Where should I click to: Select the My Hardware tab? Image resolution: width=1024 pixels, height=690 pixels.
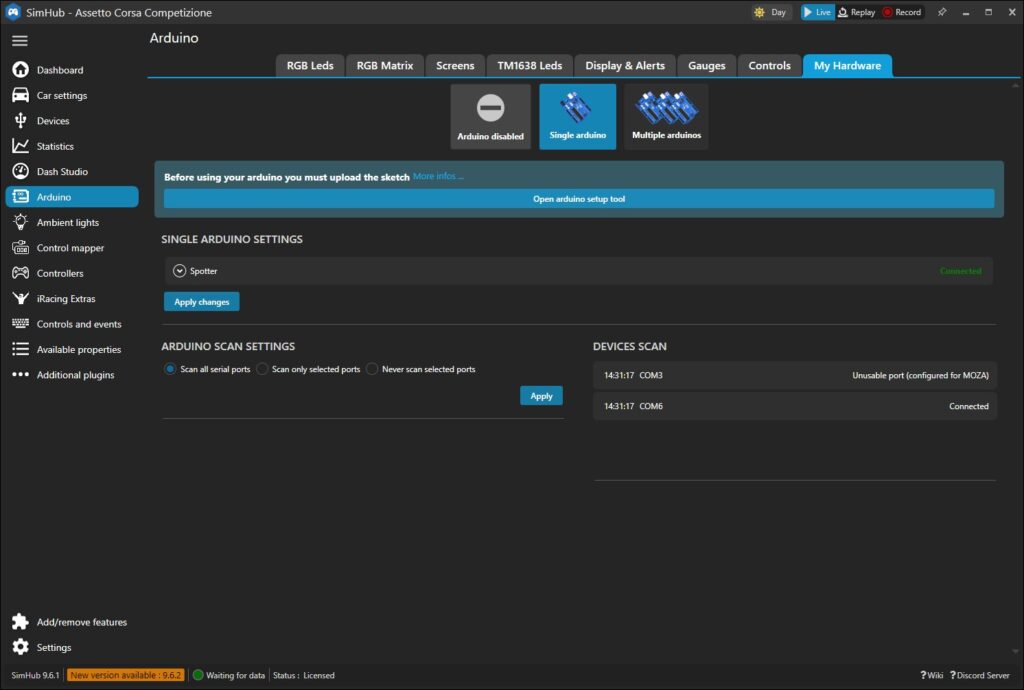tap(847, 65)
